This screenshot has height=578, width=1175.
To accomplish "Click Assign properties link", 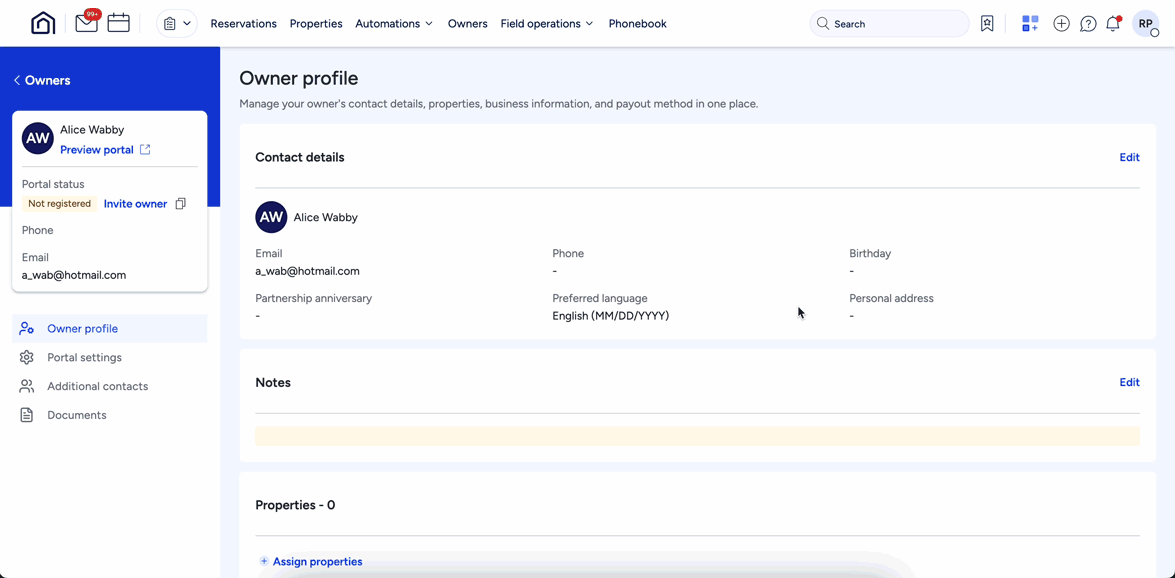I will coord(317,561).
